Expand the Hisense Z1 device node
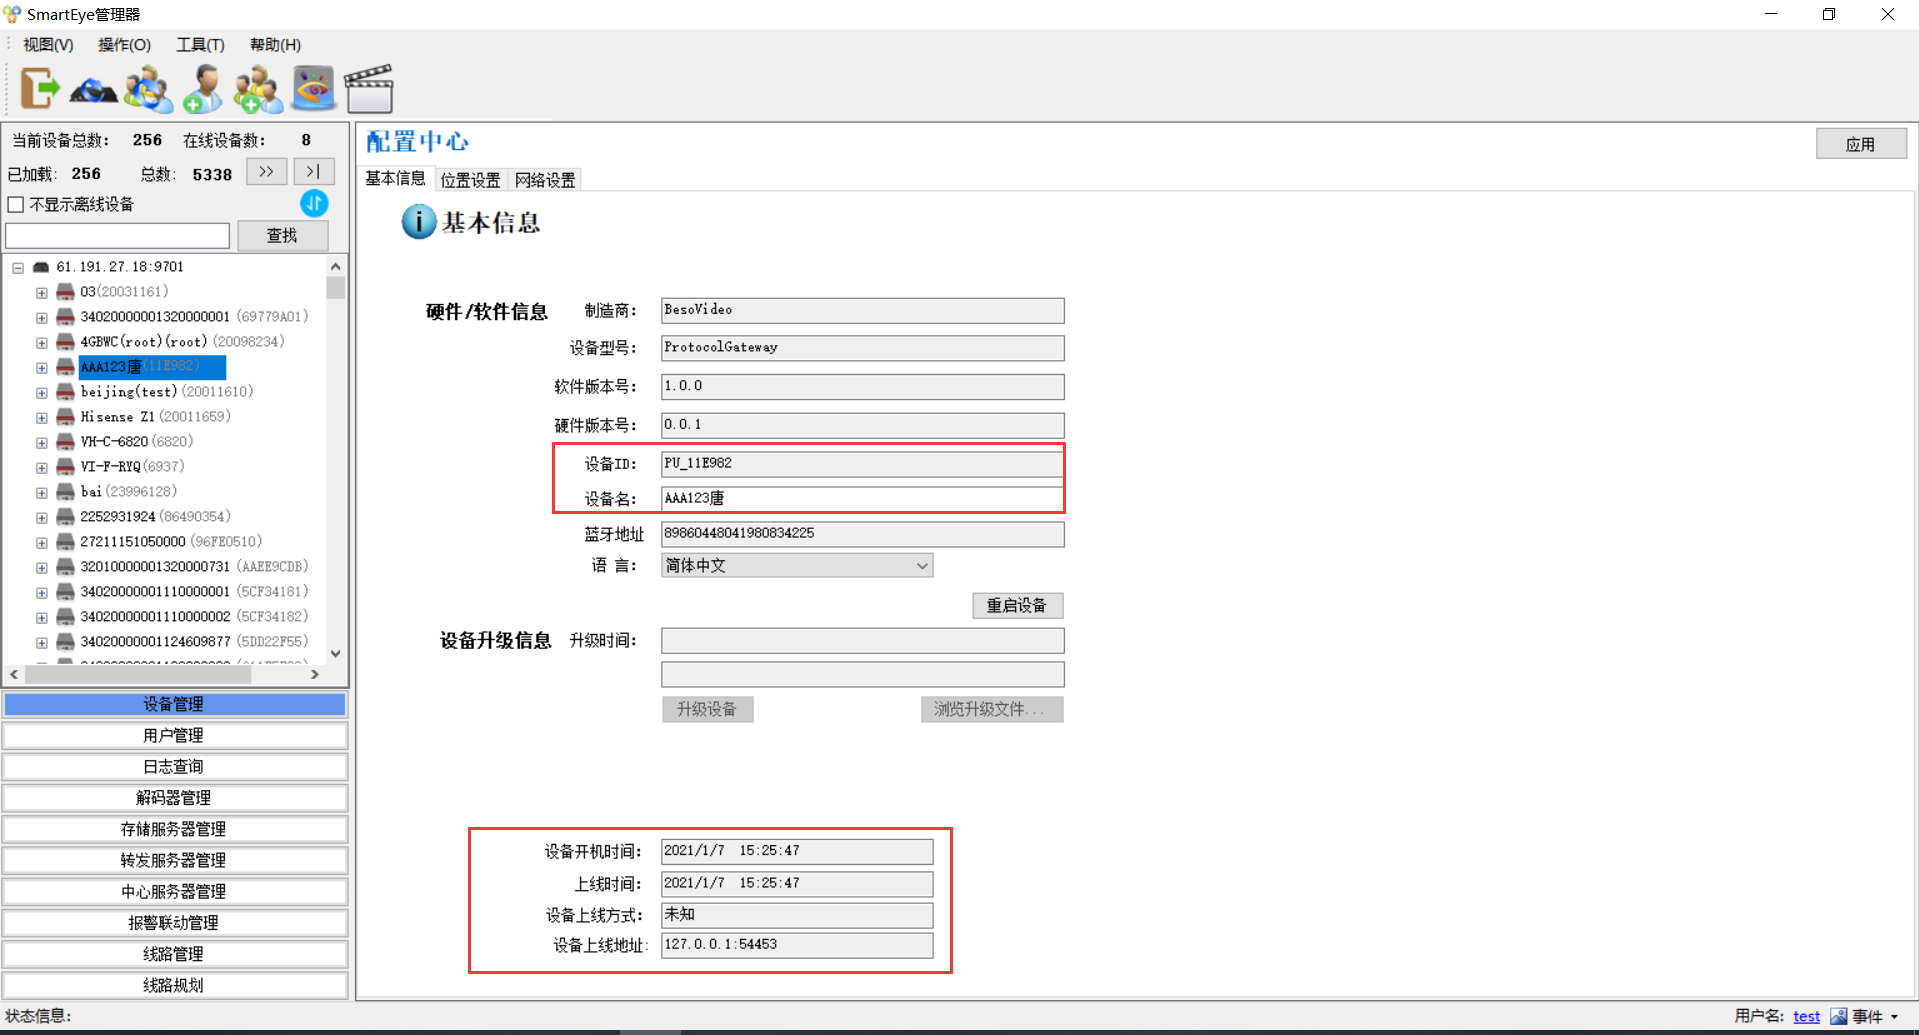 (42, 418)
